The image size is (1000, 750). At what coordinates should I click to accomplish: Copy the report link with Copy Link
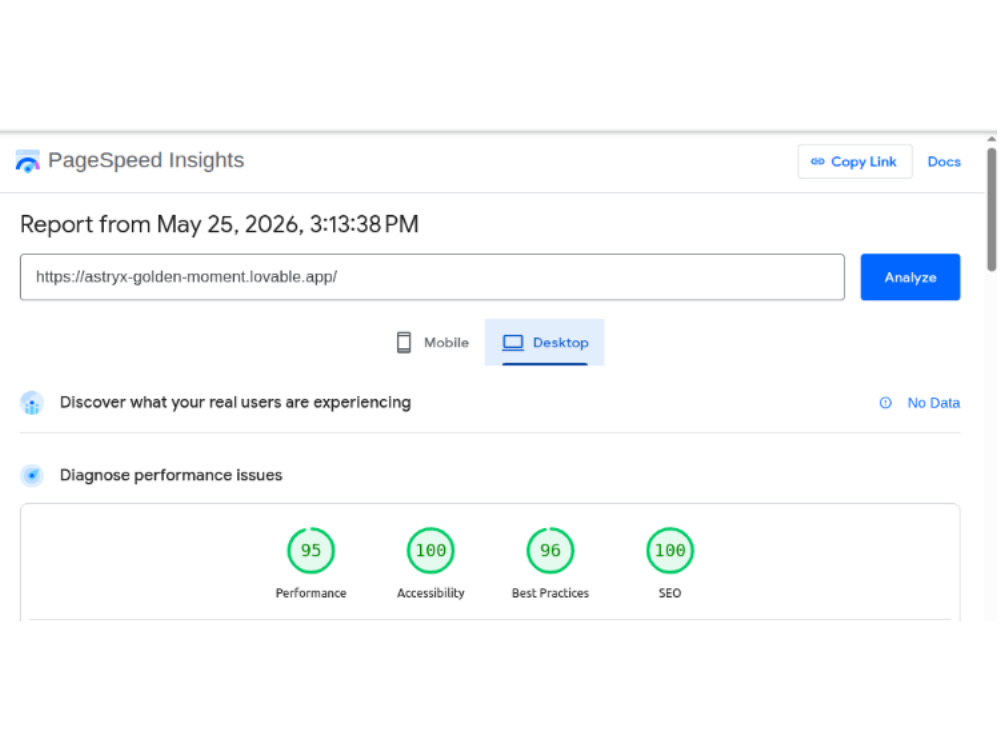coord(854,161)
